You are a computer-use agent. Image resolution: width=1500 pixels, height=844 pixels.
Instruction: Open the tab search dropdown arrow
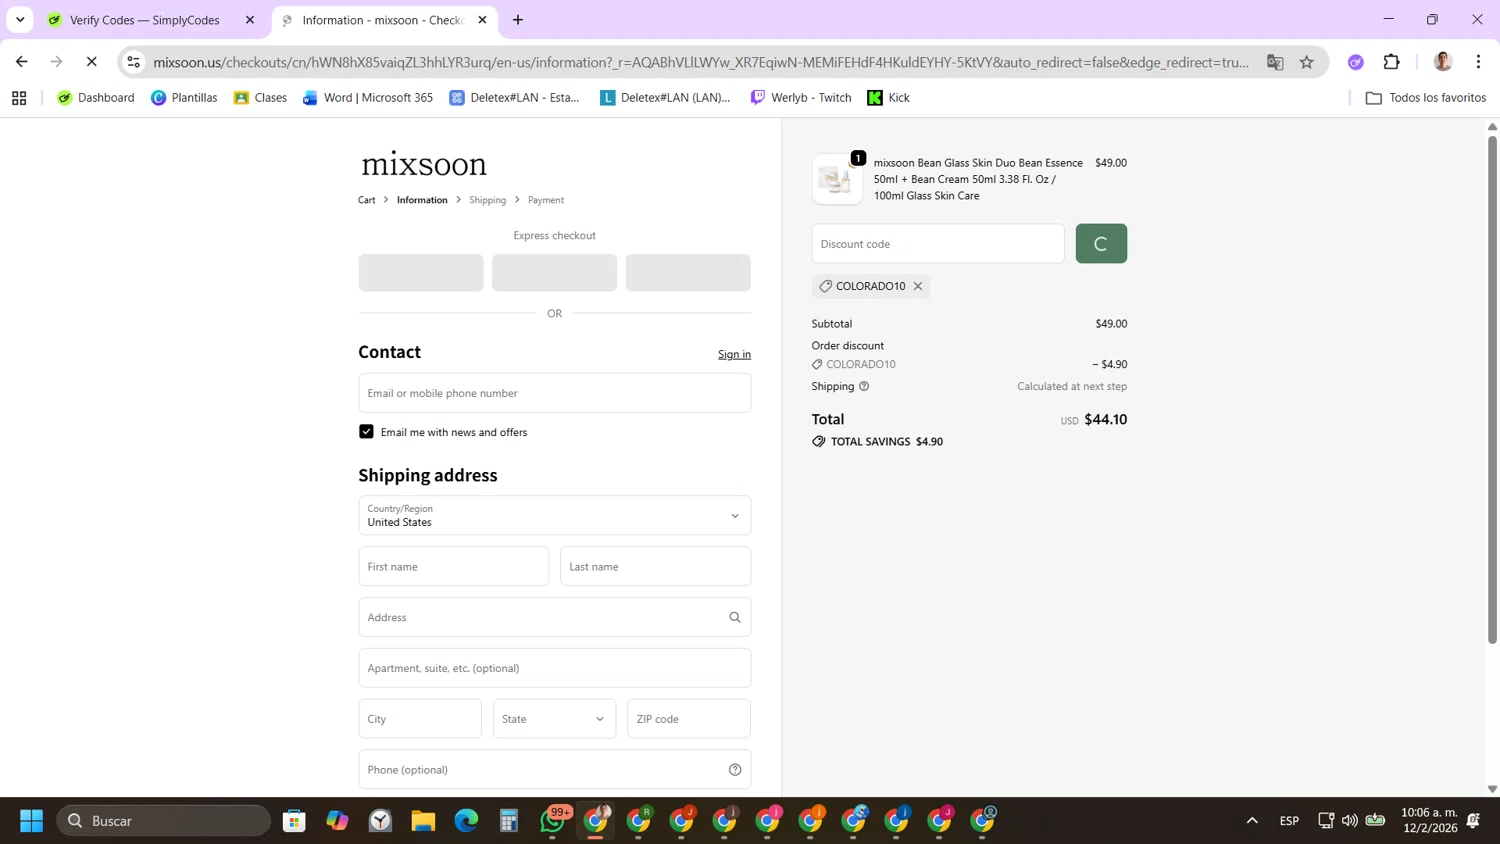coord(20,20)
